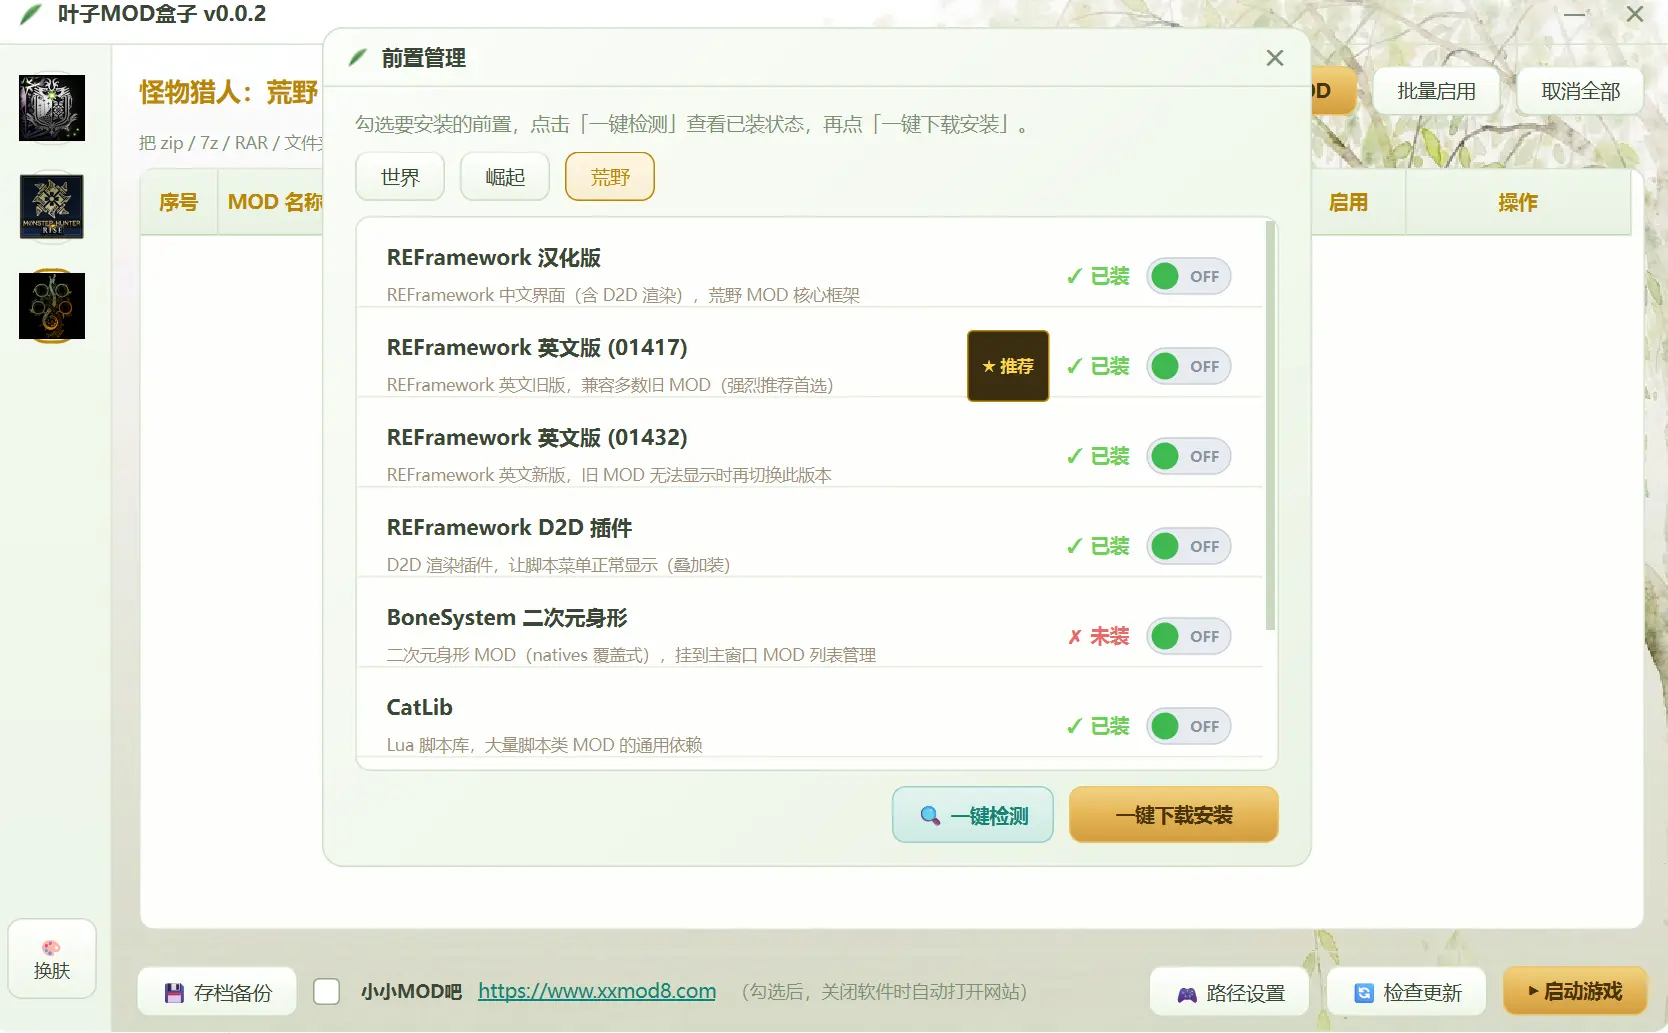Open 存档备份 save backup
The height and width of the screenshot is (1033, 1668).
pyautogui.click(x=217, y=992)
